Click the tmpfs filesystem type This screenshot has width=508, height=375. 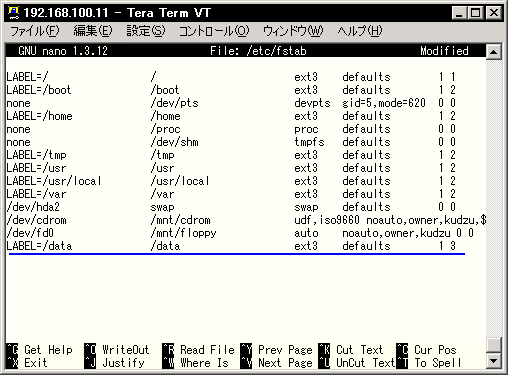pos(309,142)
